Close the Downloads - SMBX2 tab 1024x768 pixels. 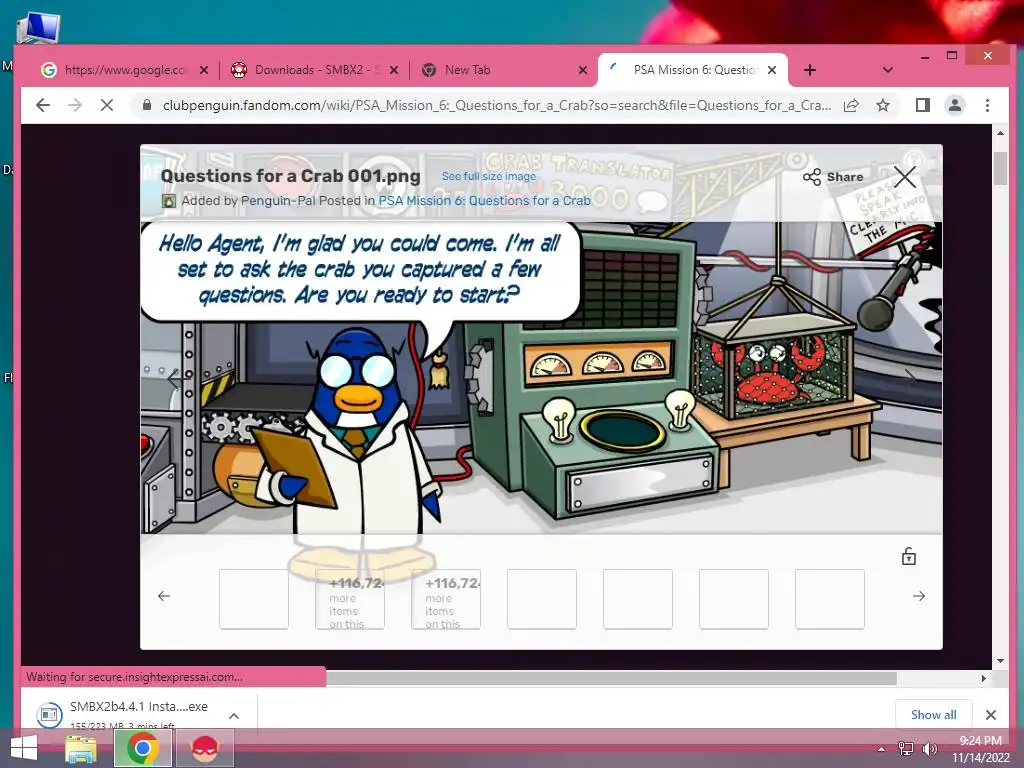[x=394, y=70]
